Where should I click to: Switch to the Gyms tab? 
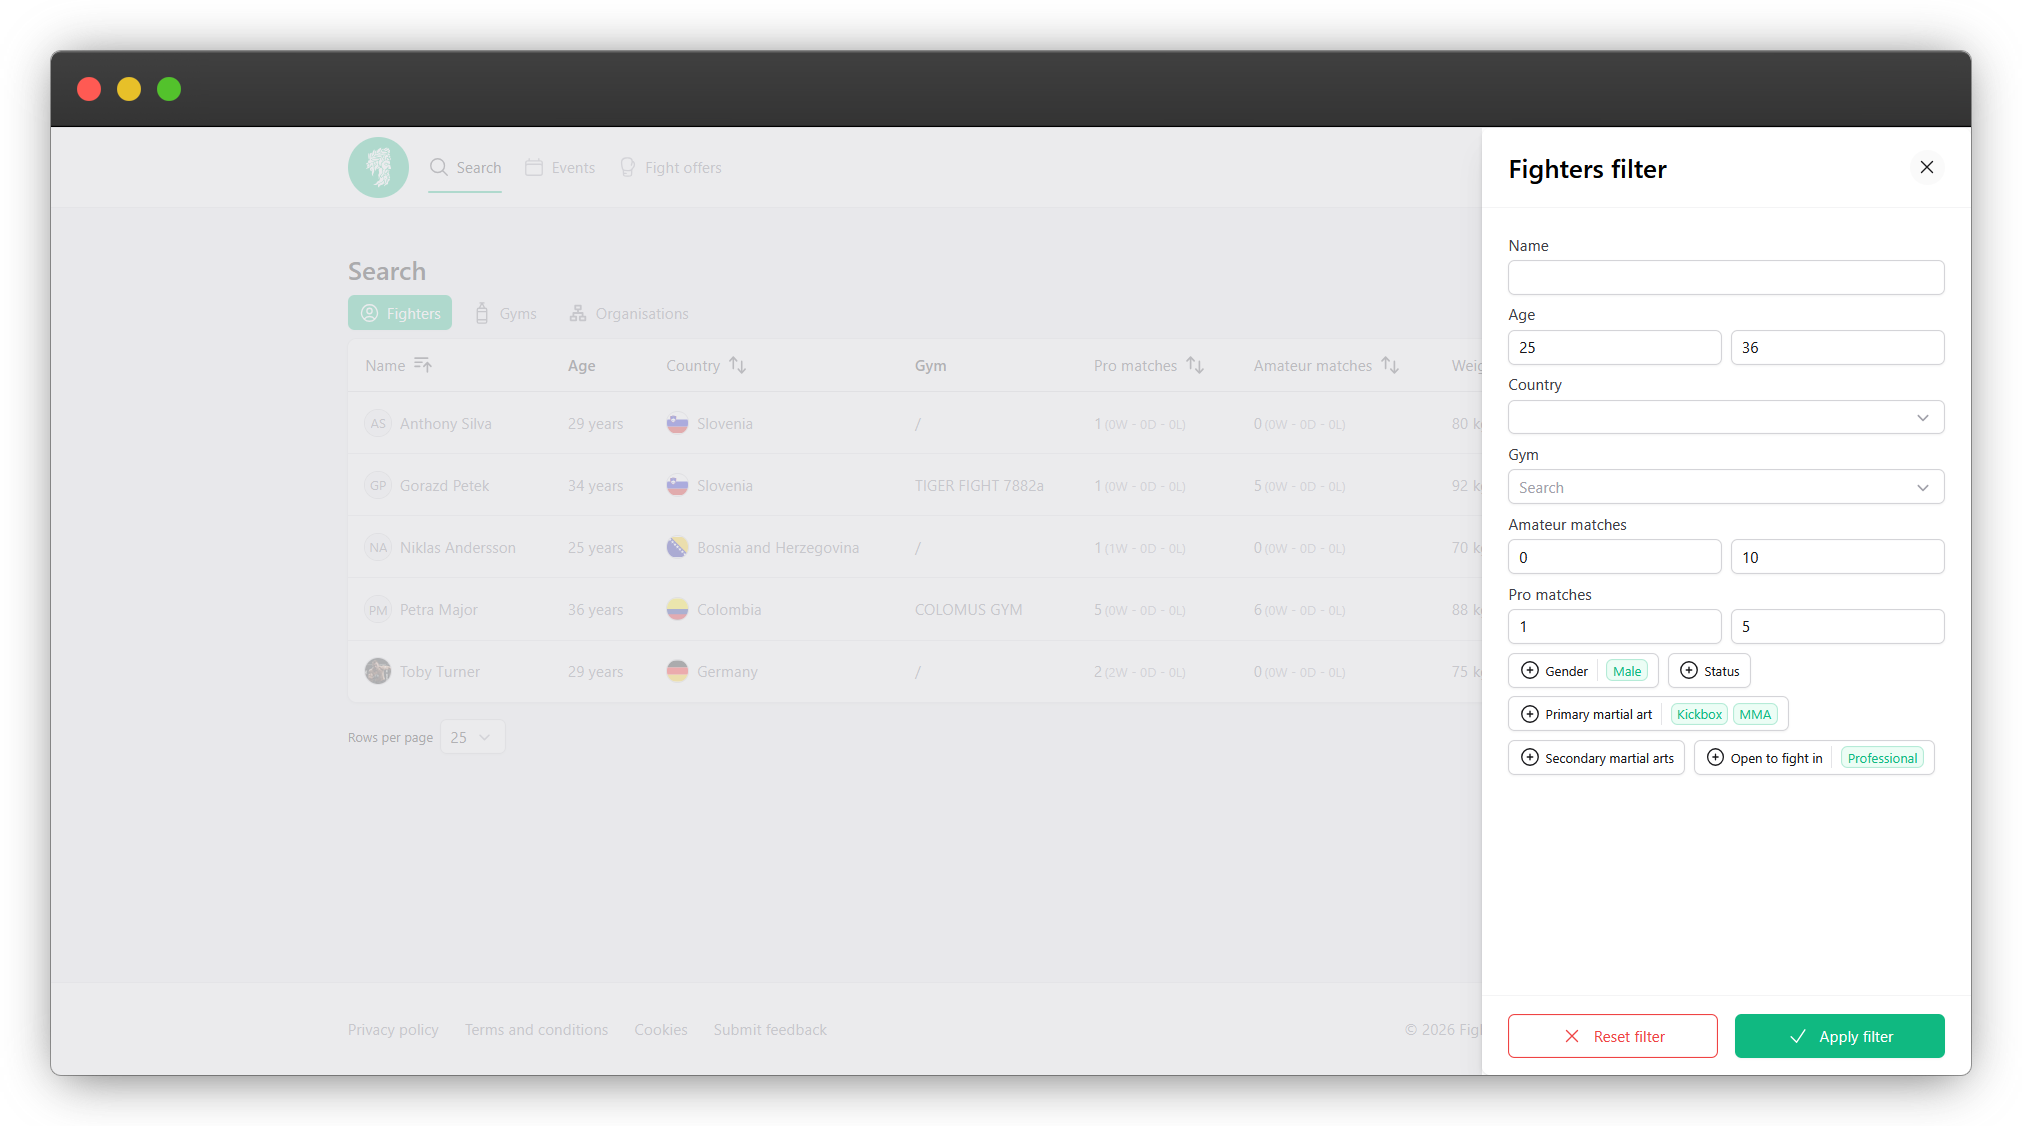506,313
